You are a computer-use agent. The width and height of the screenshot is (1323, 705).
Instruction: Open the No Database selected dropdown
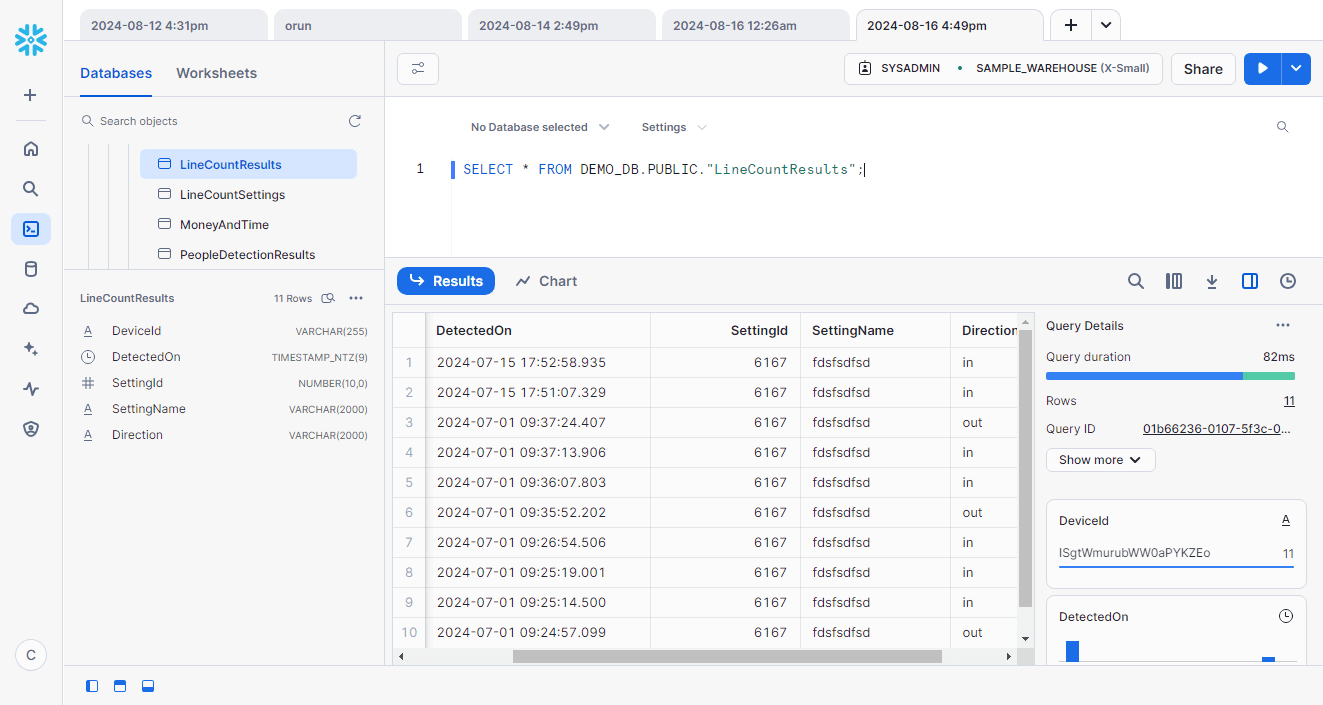pos(540,127)
